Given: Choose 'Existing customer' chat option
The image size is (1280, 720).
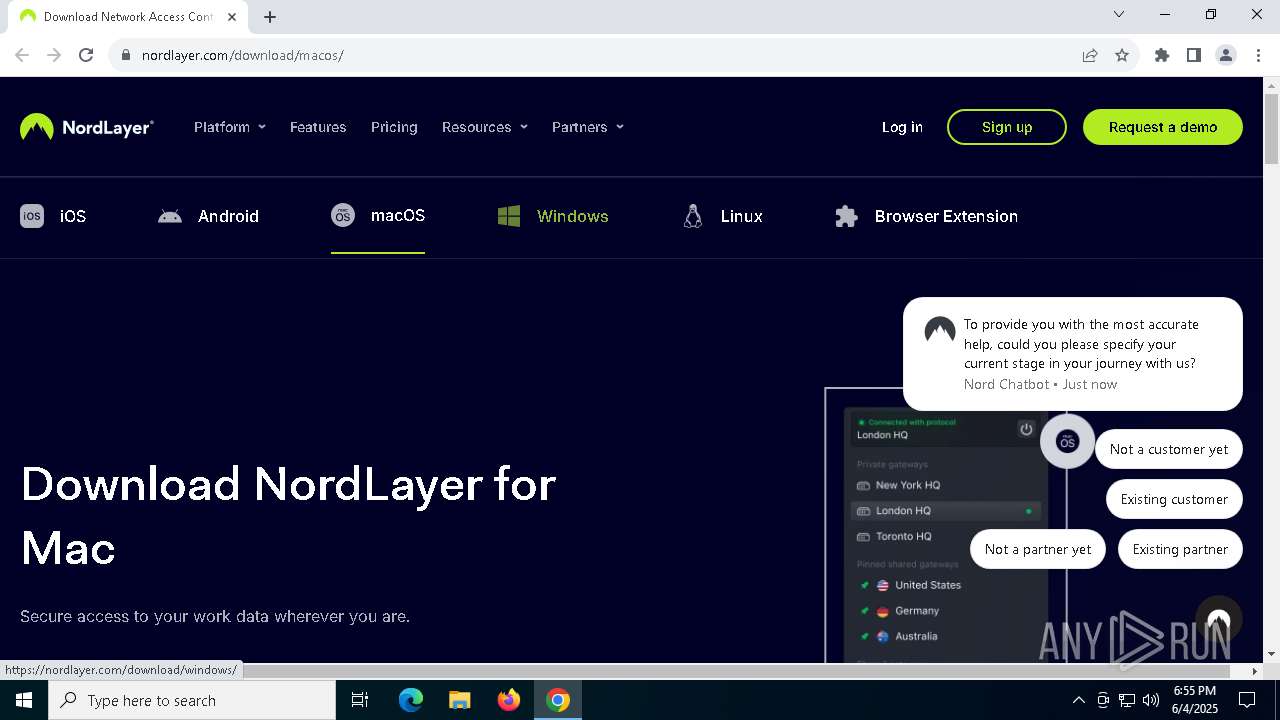Looking at the screenshot, I should (1174, 499).
